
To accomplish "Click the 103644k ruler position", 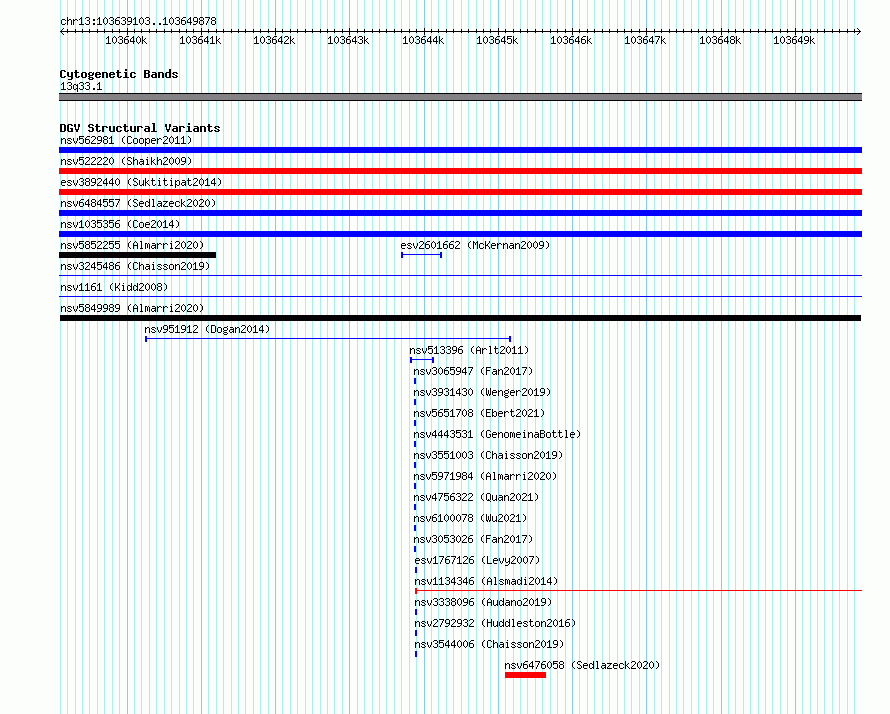I will click(x=423, y=40).
